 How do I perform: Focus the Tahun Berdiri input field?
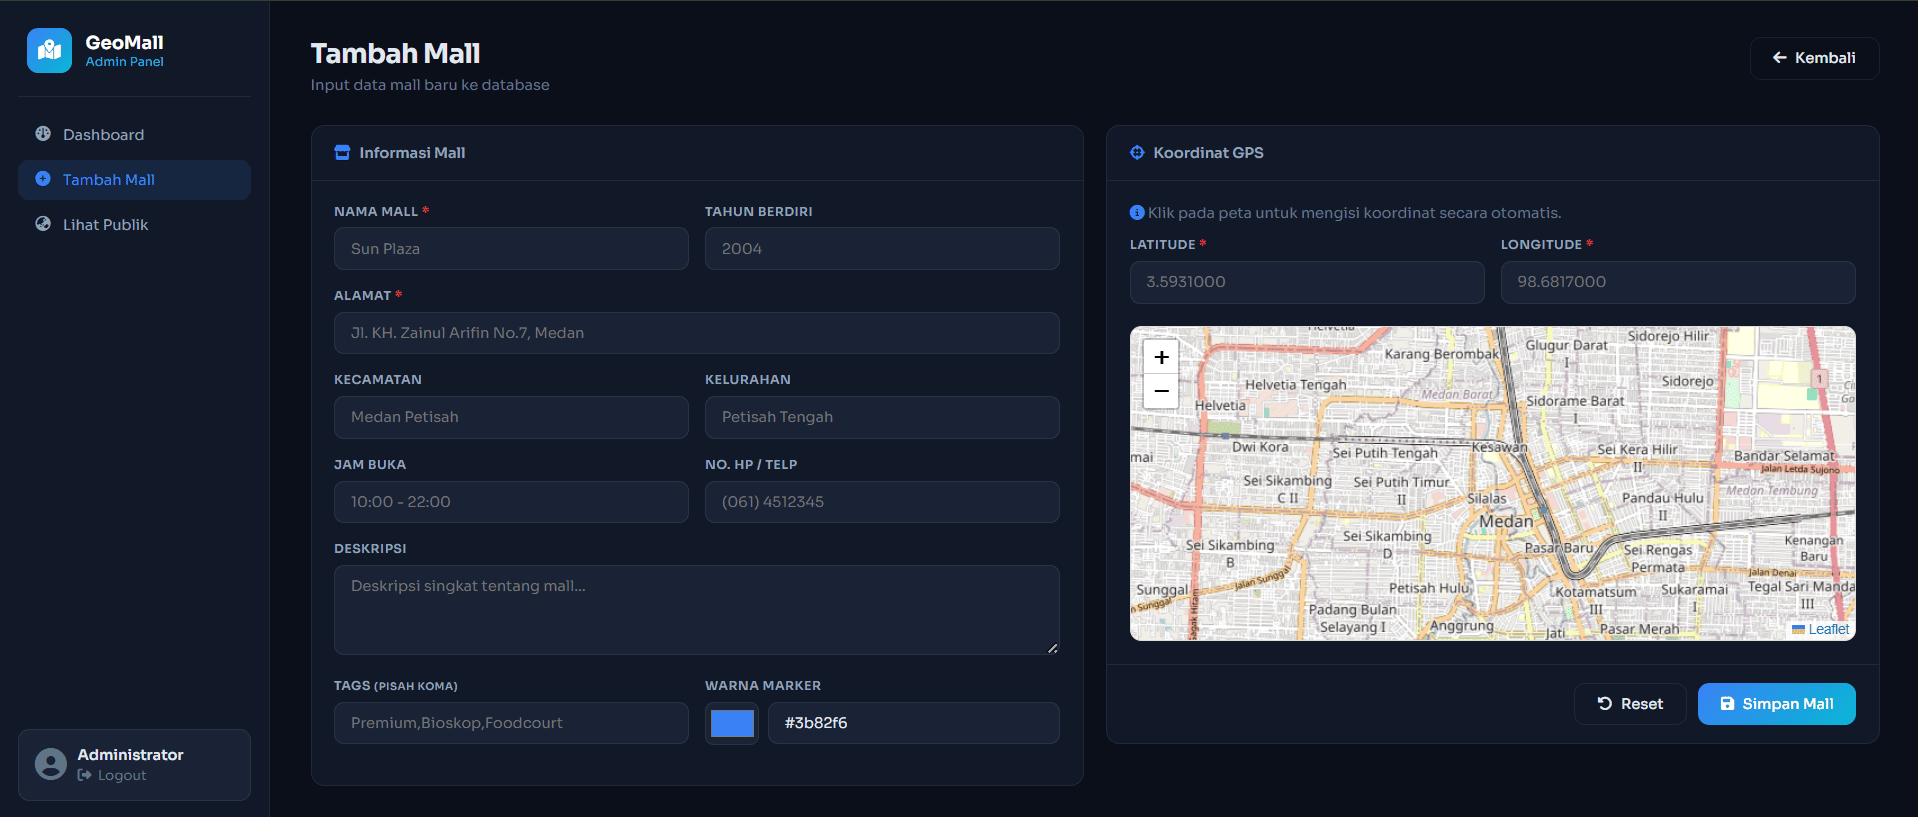point(882,248)
